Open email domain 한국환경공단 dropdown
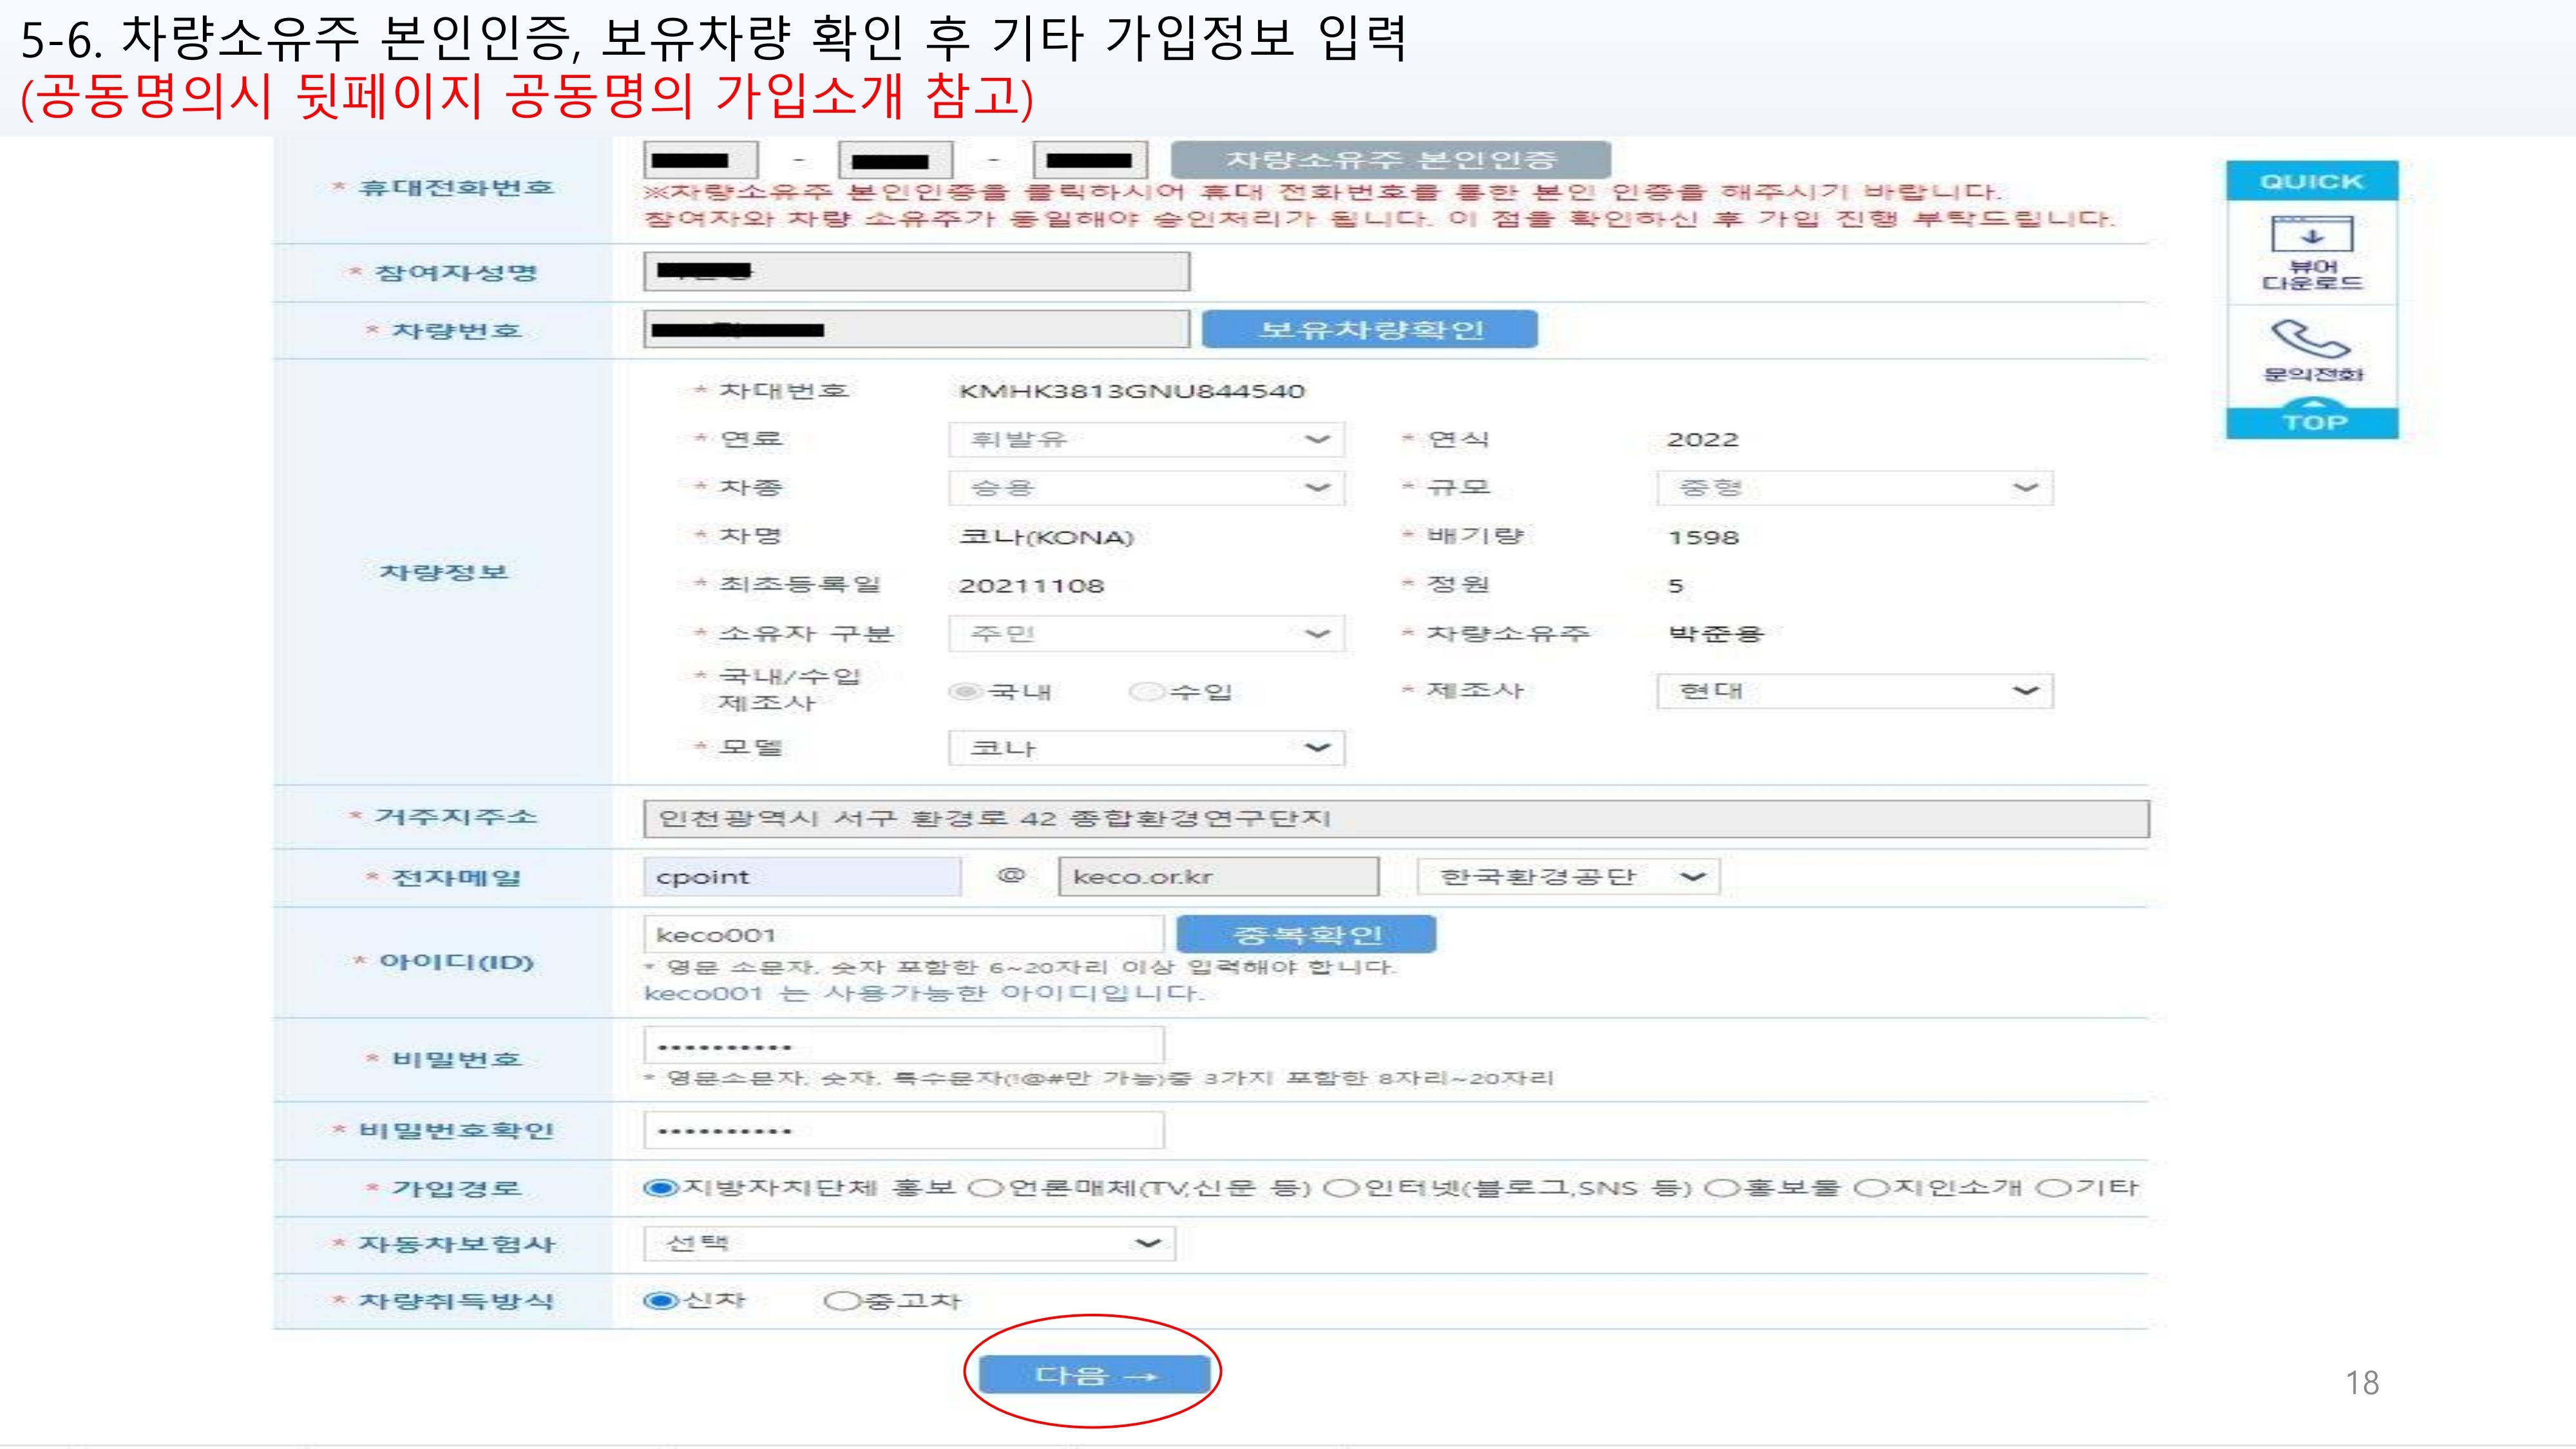Viewport: 2576px width, 1449px height. pos(1567,877)
